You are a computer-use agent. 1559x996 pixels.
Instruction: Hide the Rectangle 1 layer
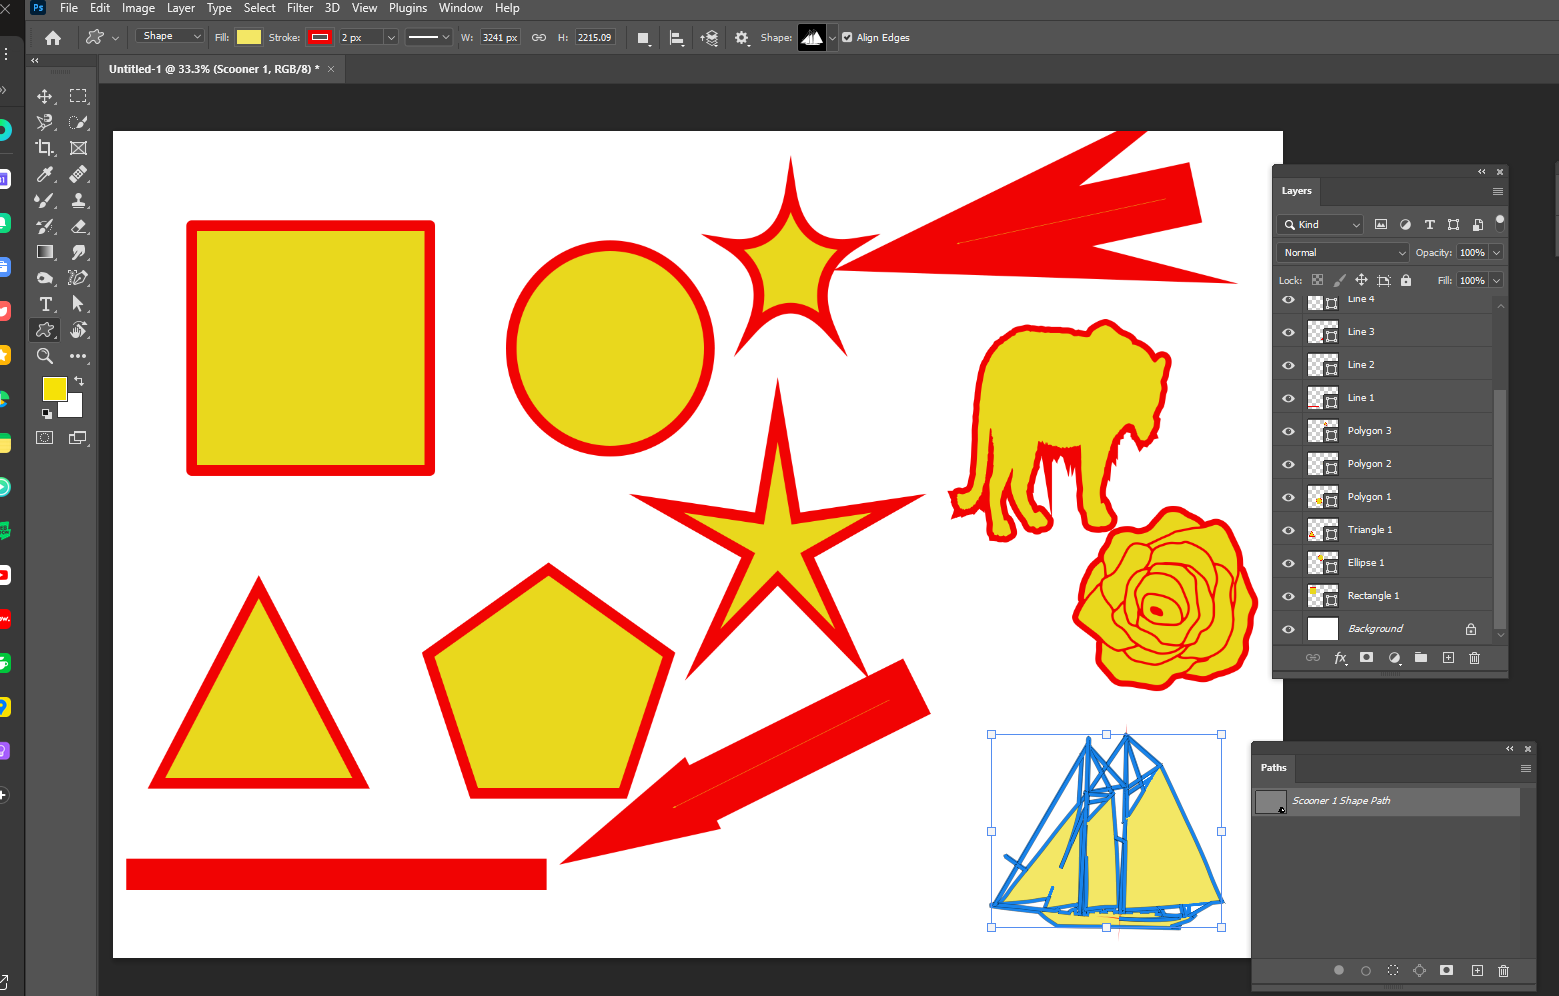point(1288,596)
